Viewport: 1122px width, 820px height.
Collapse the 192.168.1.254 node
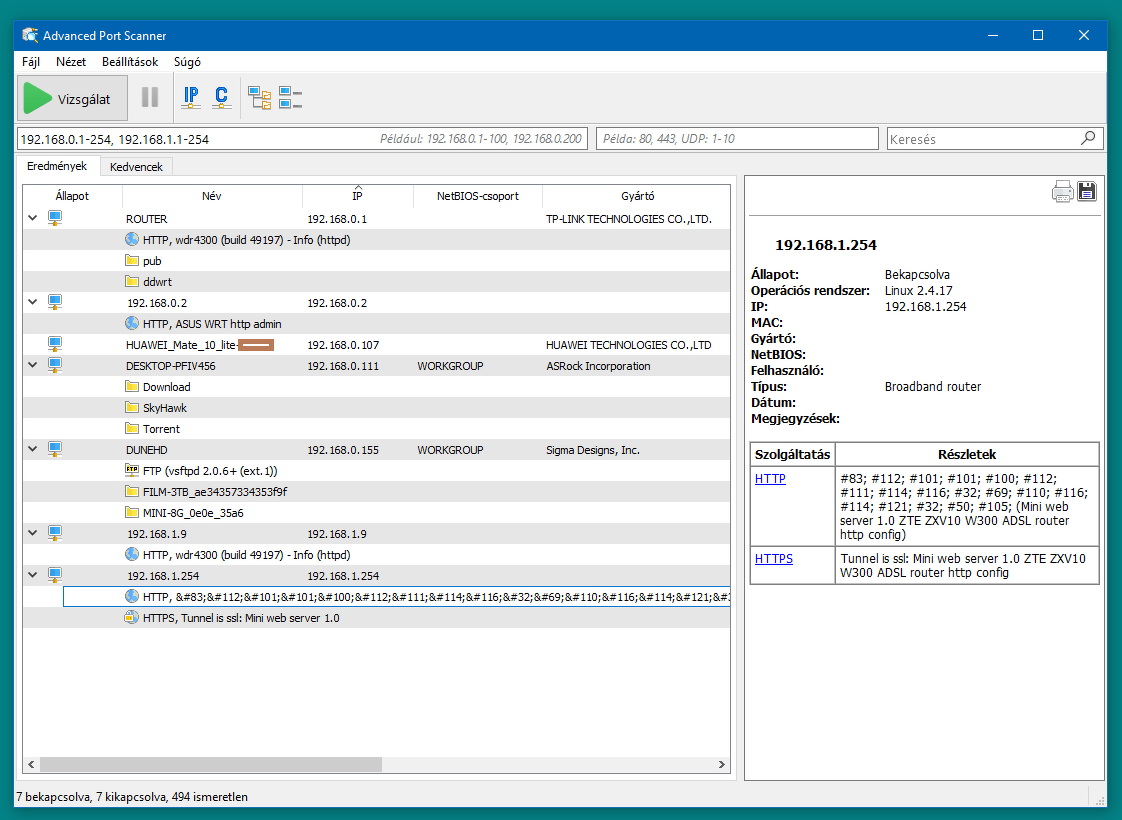point(32,575)
